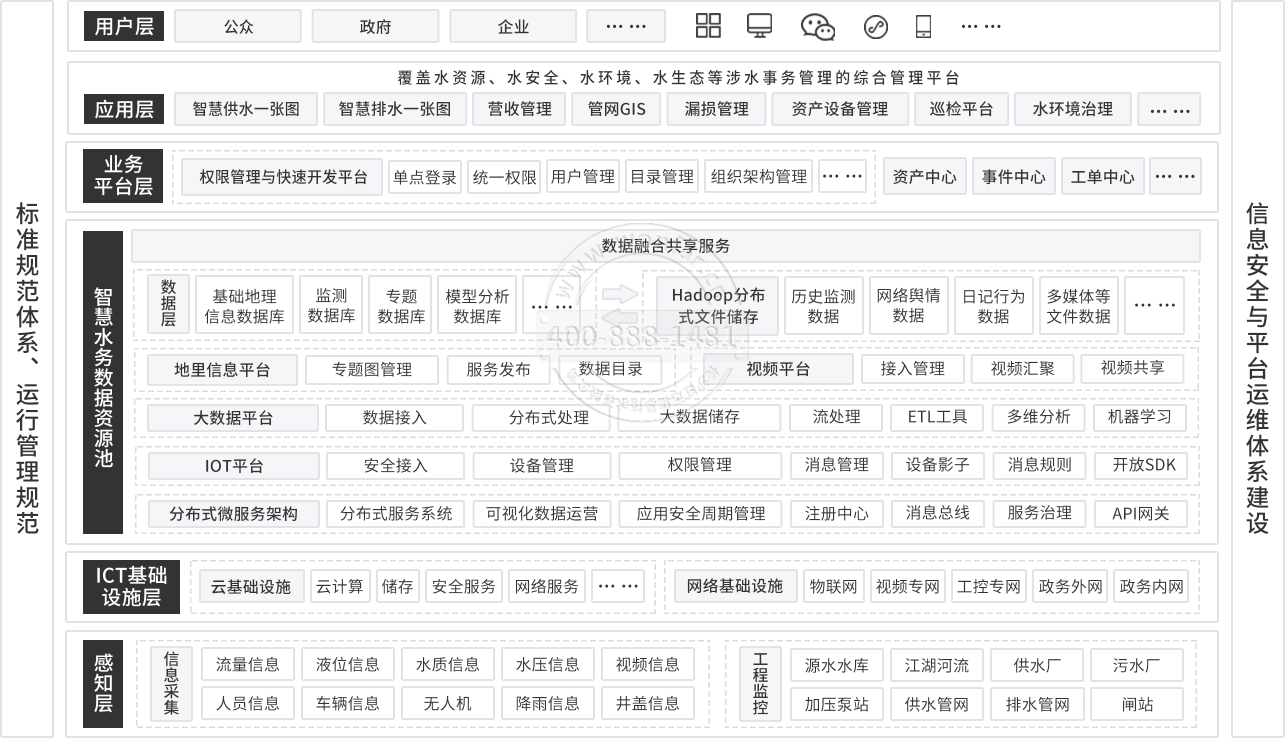Click the mobile phone icon
1285x738 pixels.
click(923, 27)
